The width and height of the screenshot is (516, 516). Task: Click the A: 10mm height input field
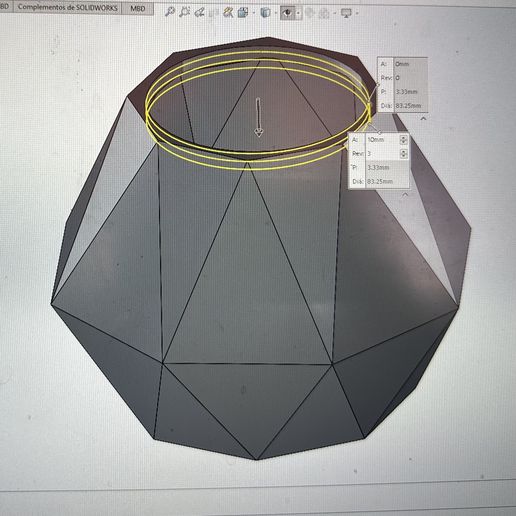382,140
